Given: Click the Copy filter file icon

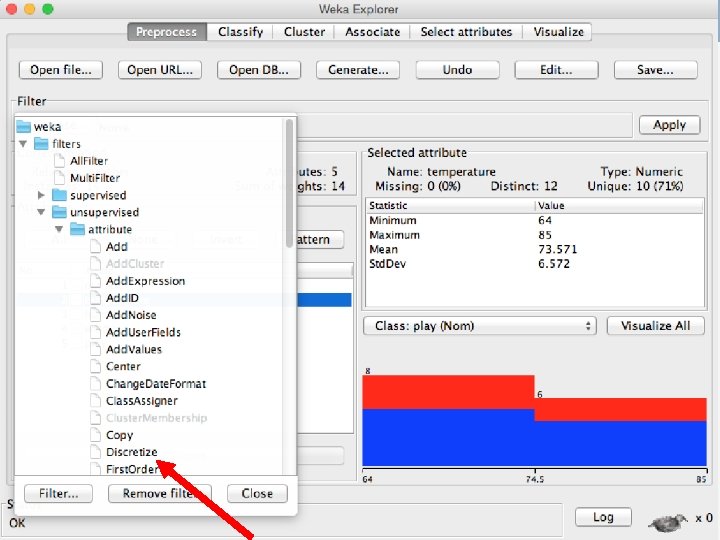Looking at the screenshot, I should pyautogui.click(x=95, y=435).
